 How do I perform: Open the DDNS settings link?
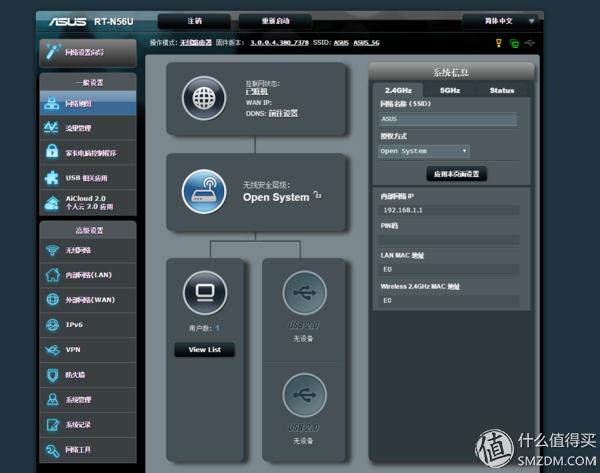(x=283, y=113)
